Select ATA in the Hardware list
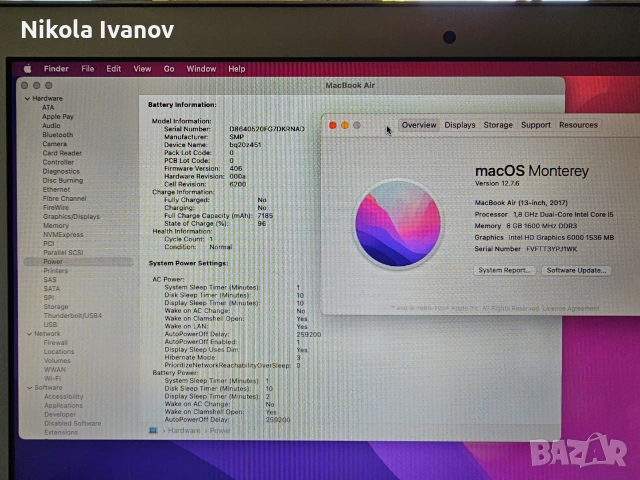 (x=48, y=107)
